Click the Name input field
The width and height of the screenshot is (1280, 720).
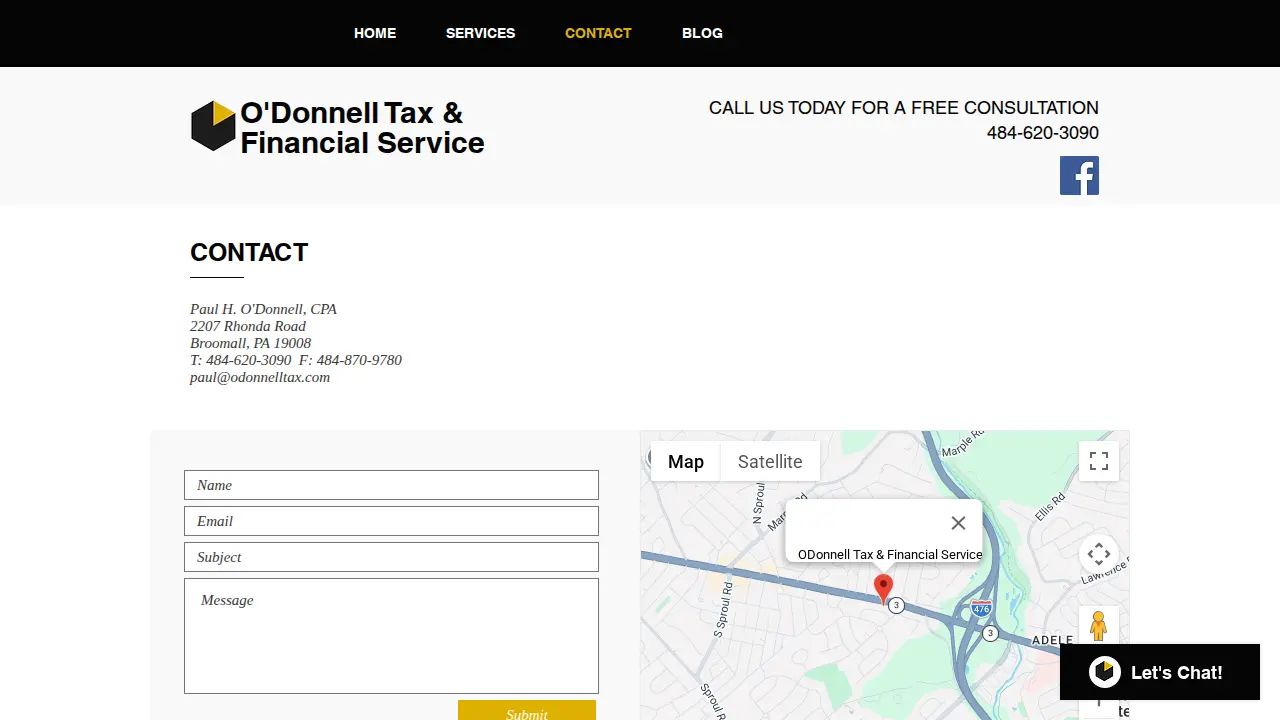click(x=391, y=485)
